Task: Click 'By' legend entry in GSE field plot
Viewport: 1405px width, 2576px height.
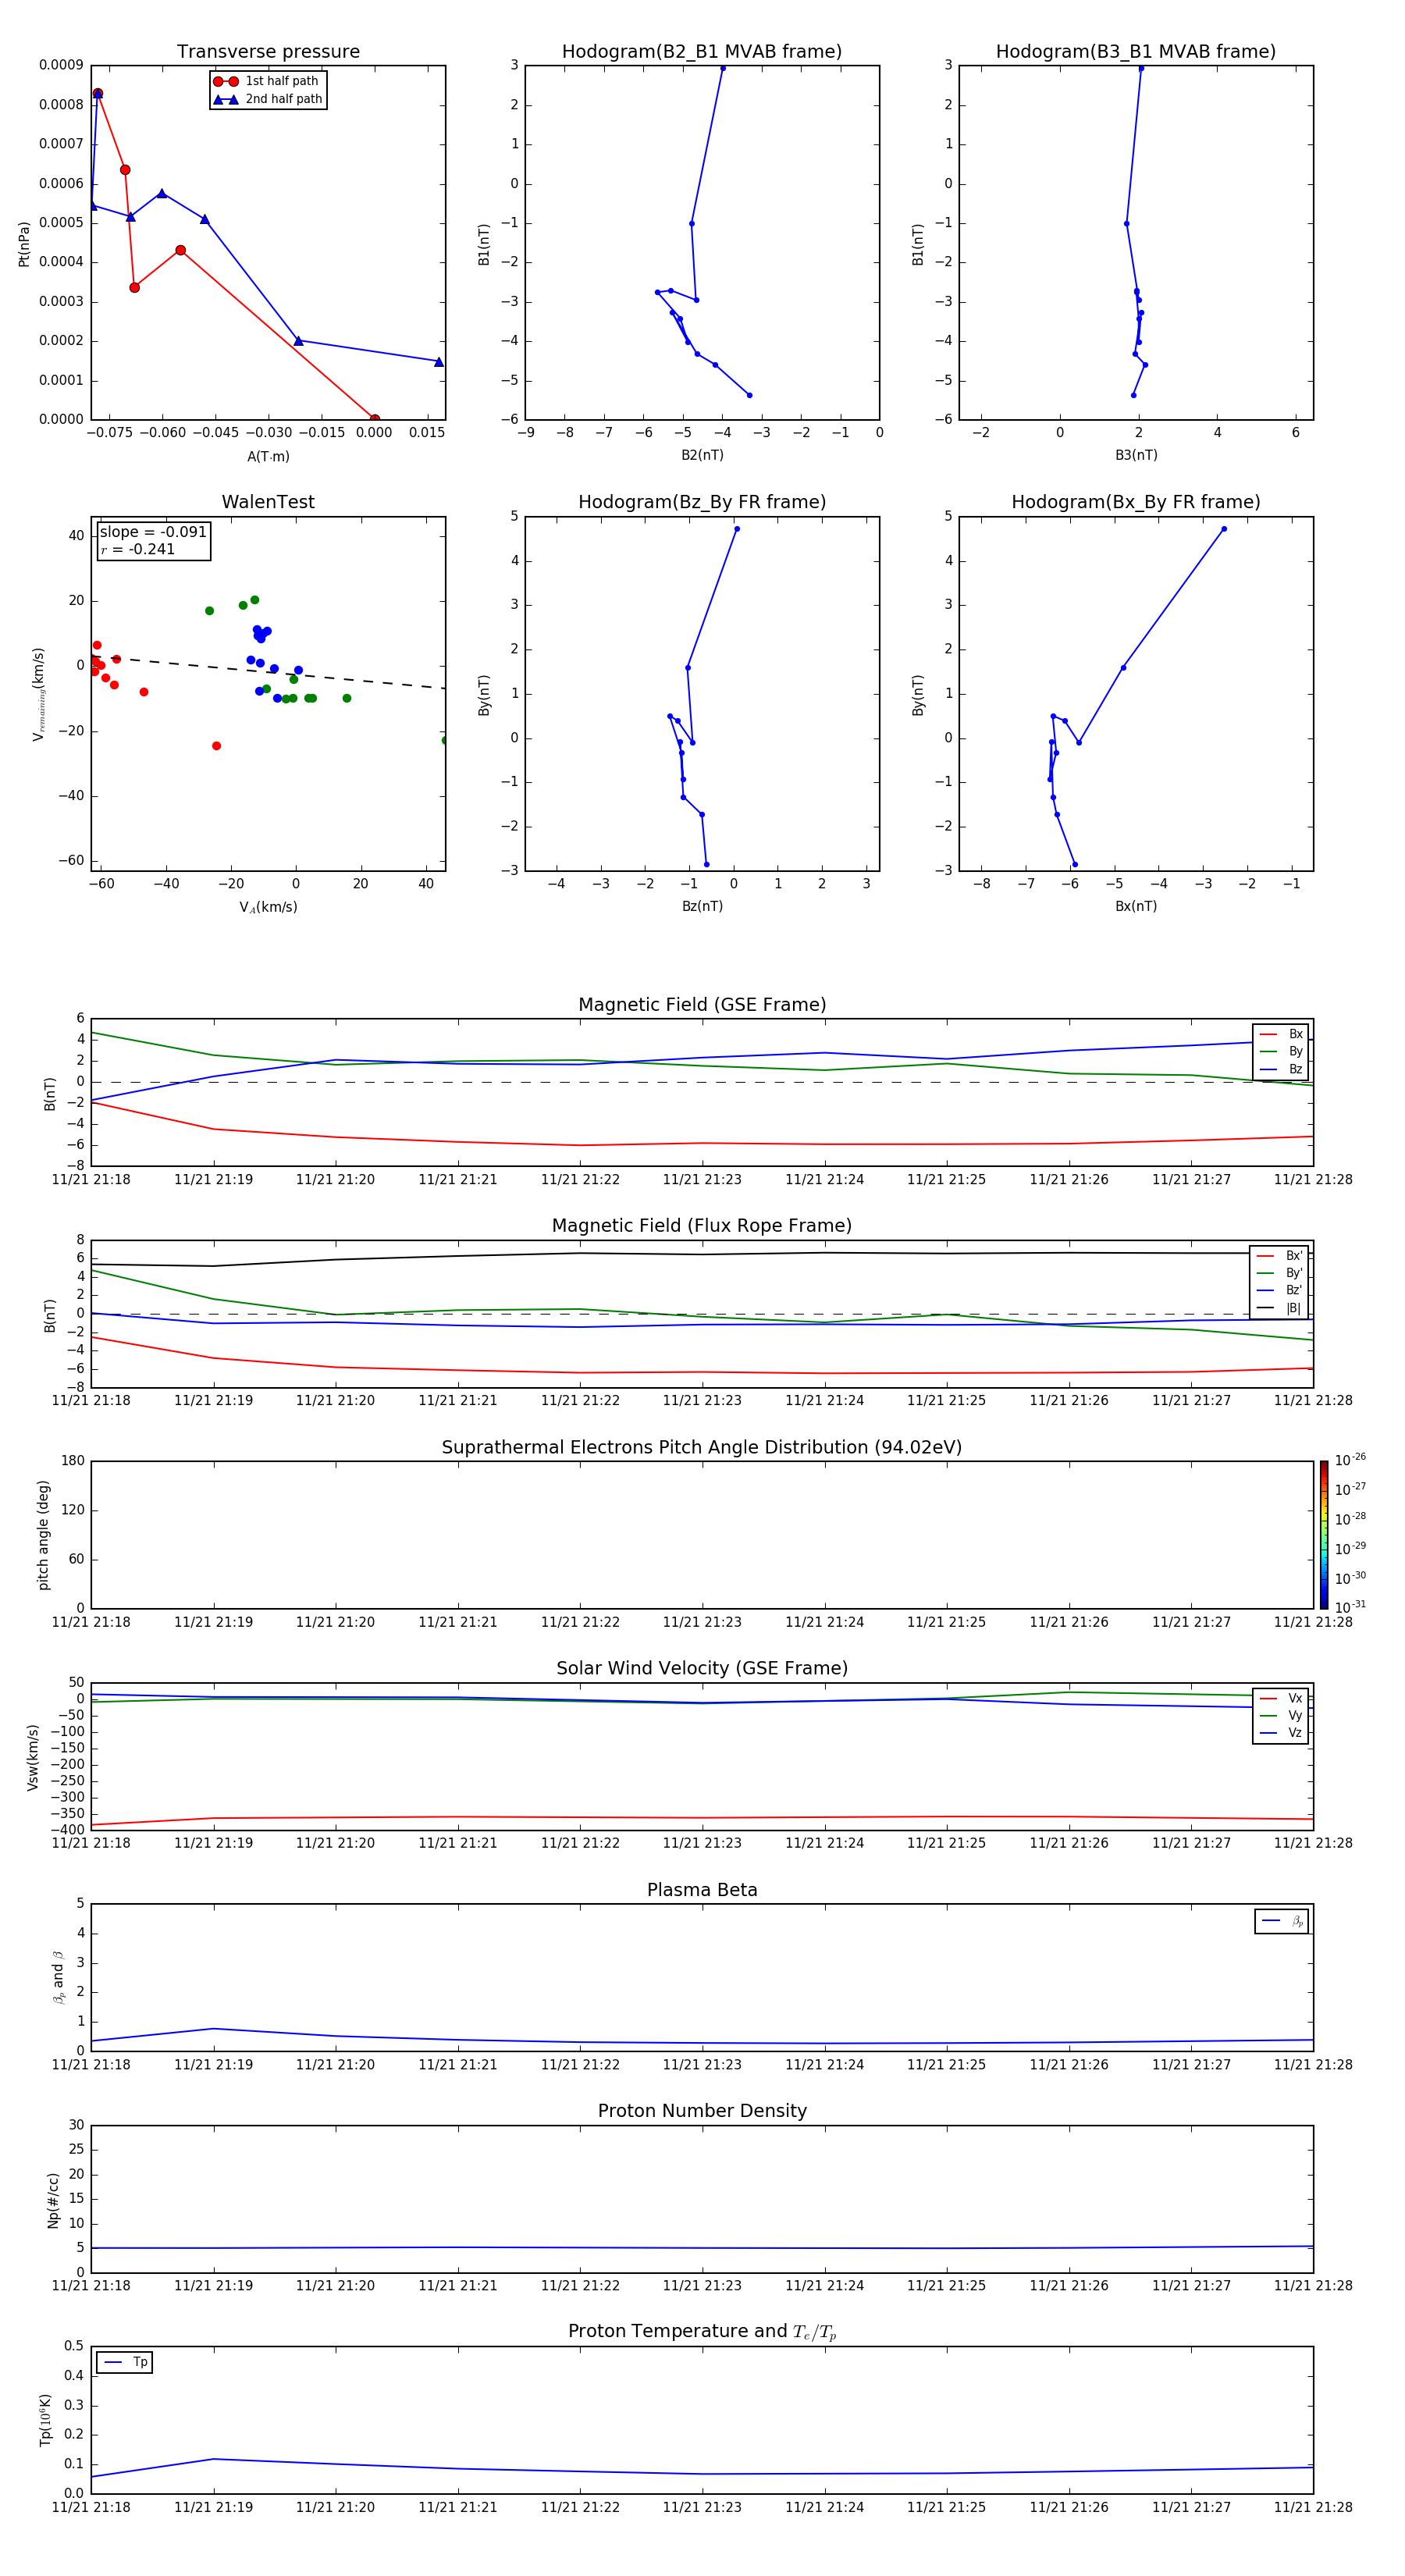Action: point(1281,1052)
